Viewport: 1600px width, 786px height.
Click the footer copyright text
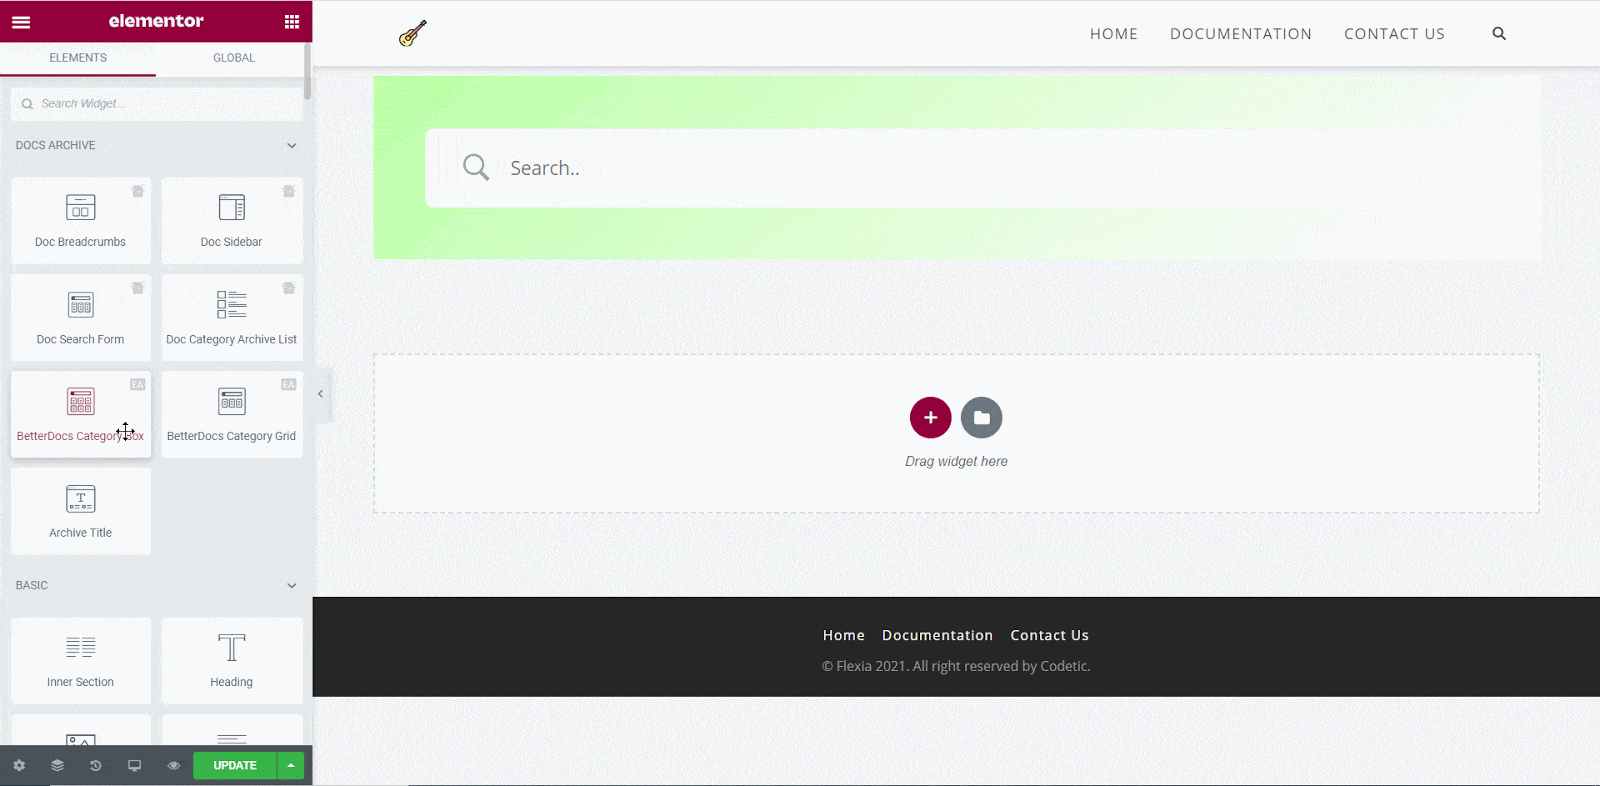[956, 666]
